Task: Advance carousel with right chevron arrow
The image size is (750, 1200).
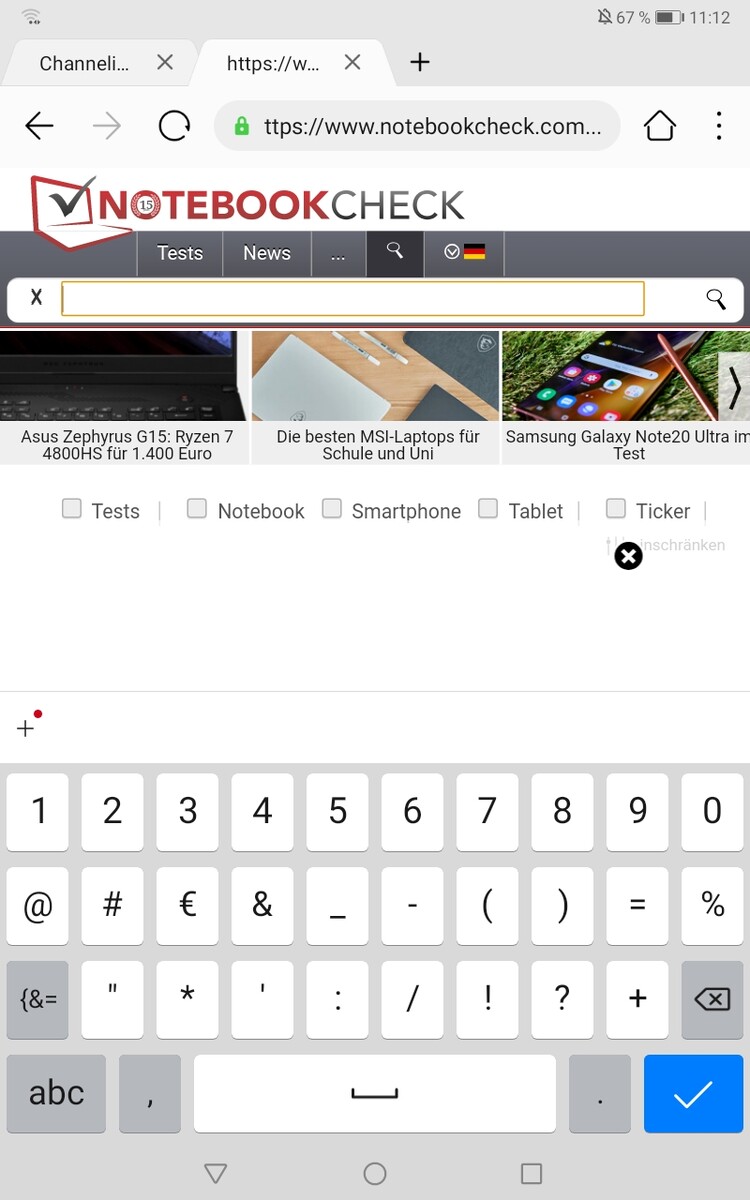Action: 734,387
